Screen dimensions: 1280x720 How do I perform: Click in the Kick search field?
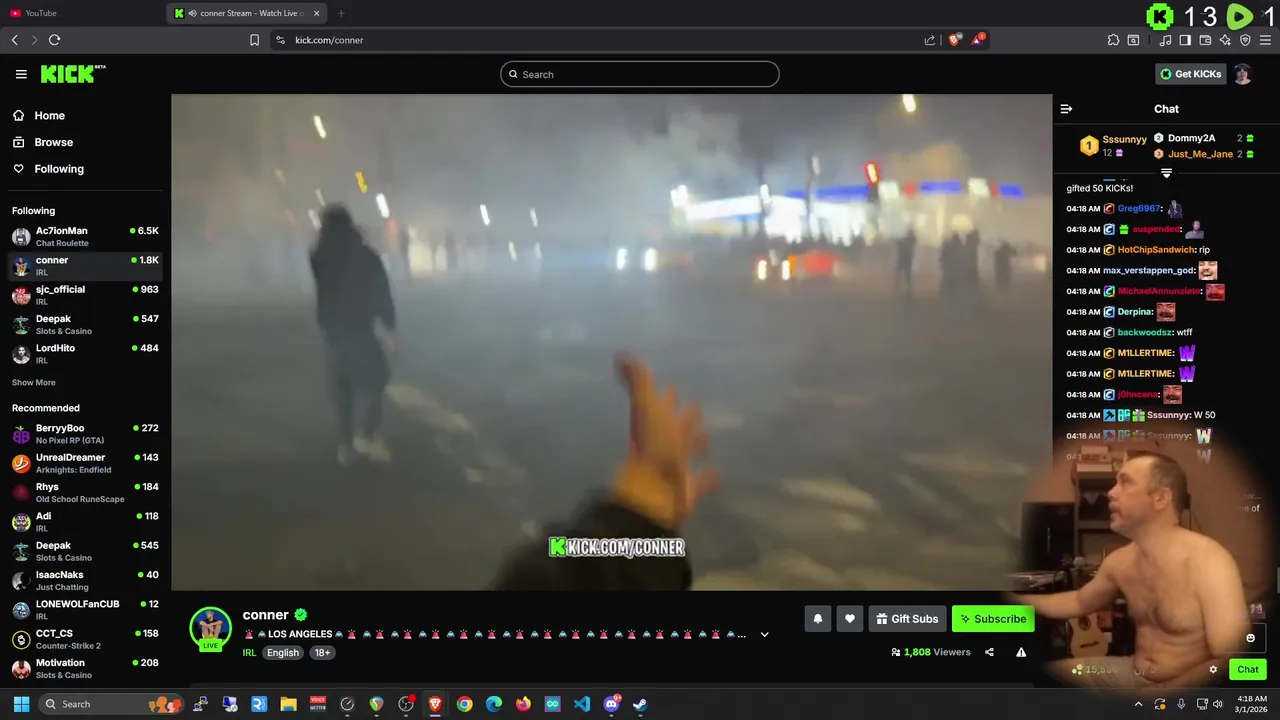coord(640,74)
